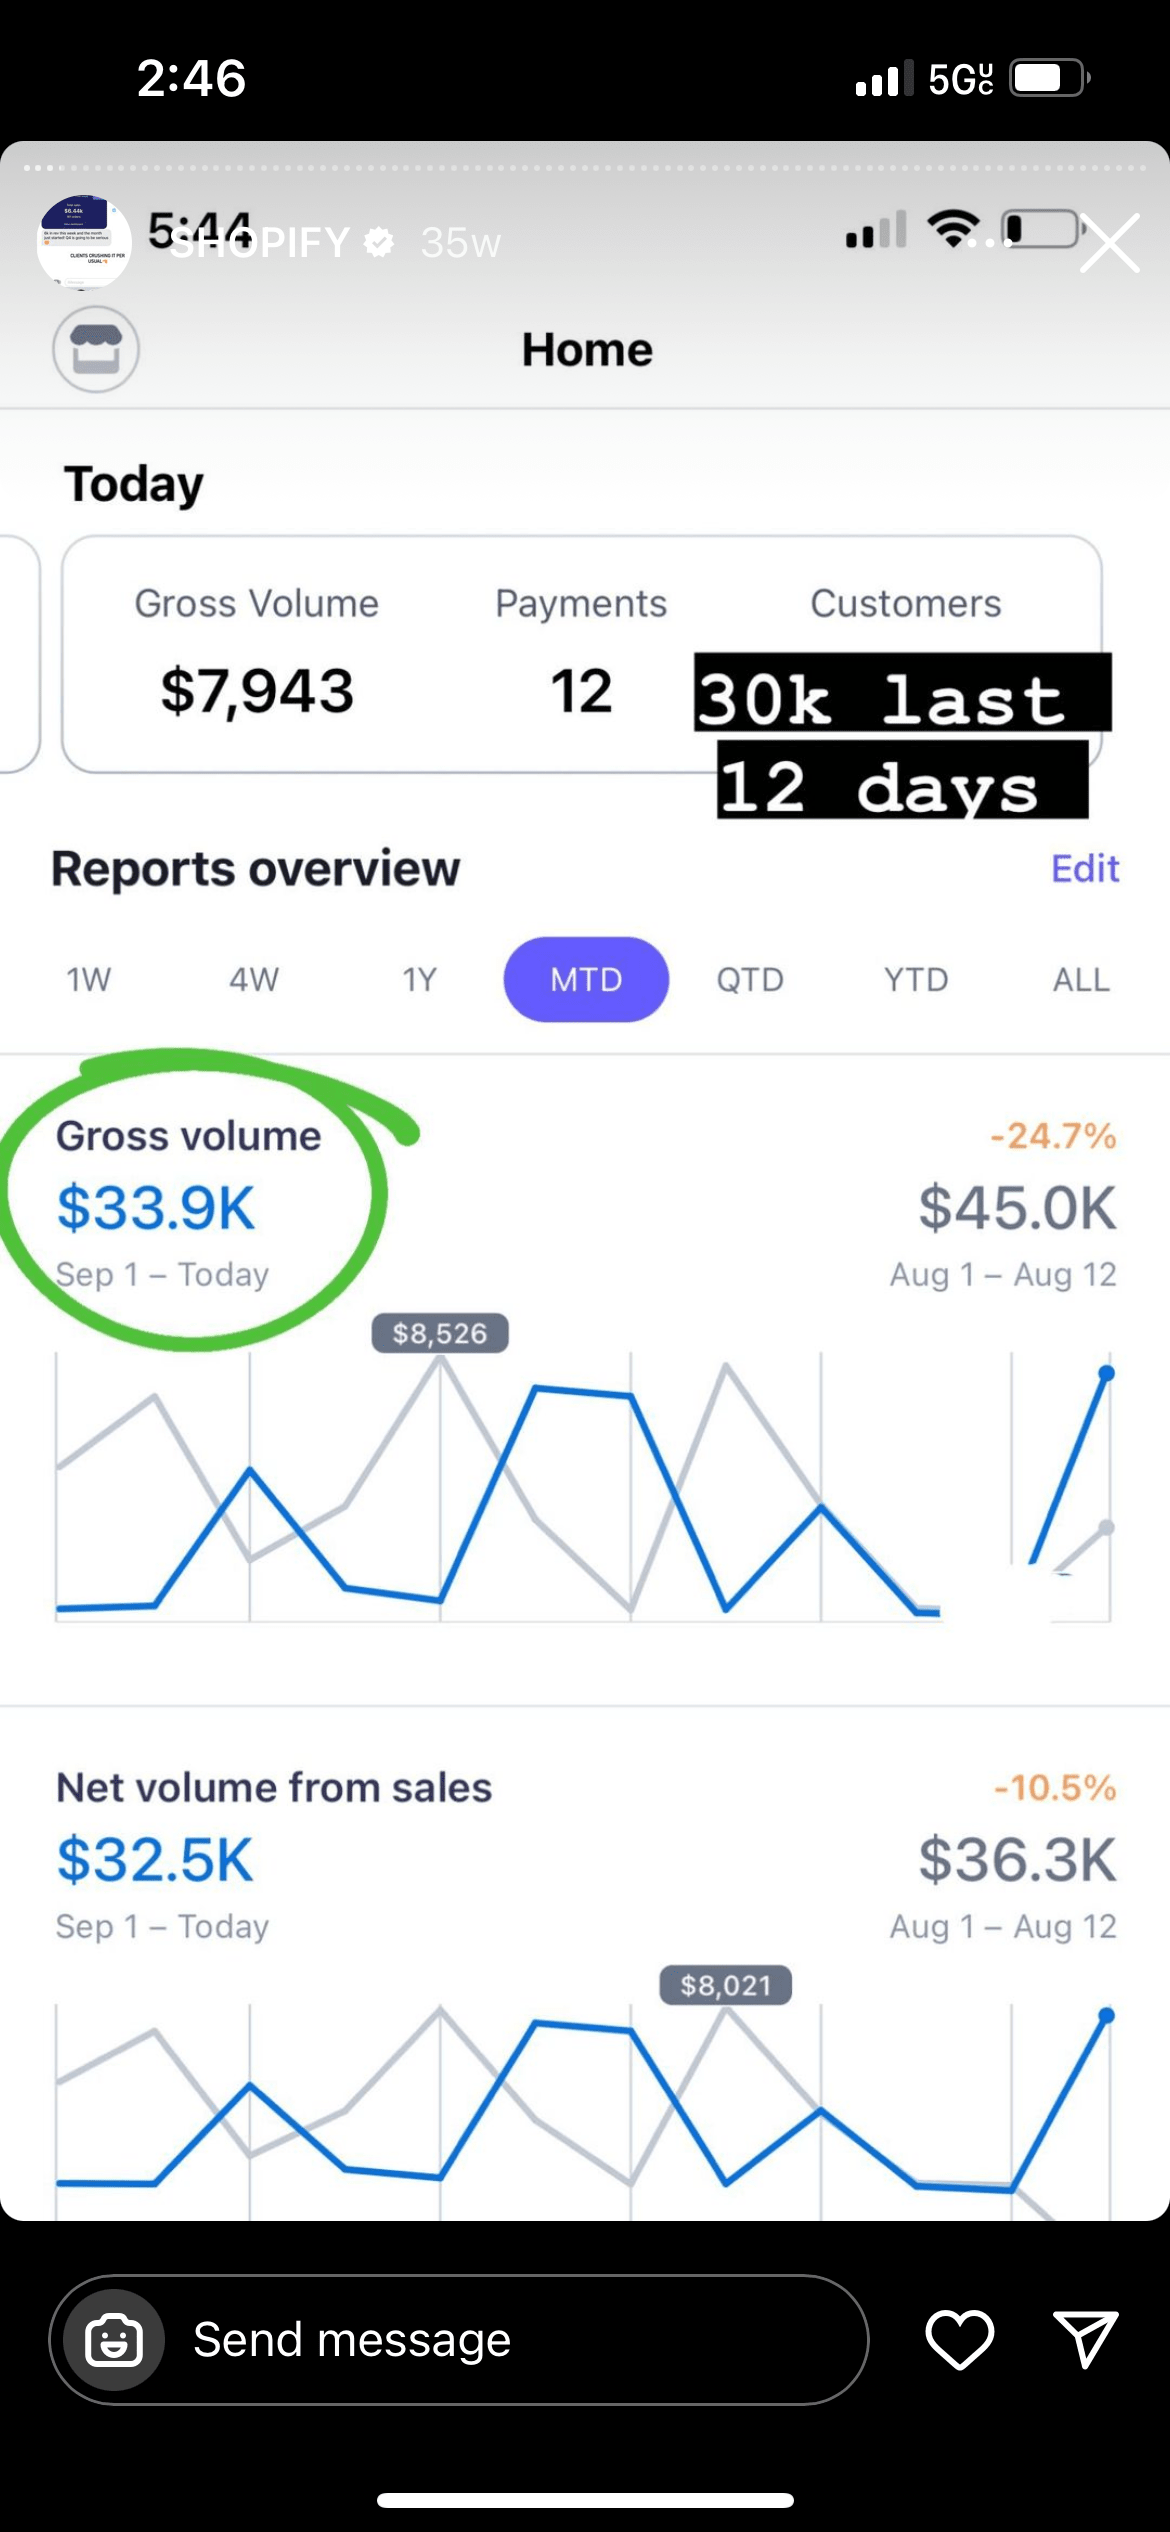The height and width of the screenshot is (2532, 1170).
Task: Share the story via paper plane icon
Action: click(x=1085, y=2339)
